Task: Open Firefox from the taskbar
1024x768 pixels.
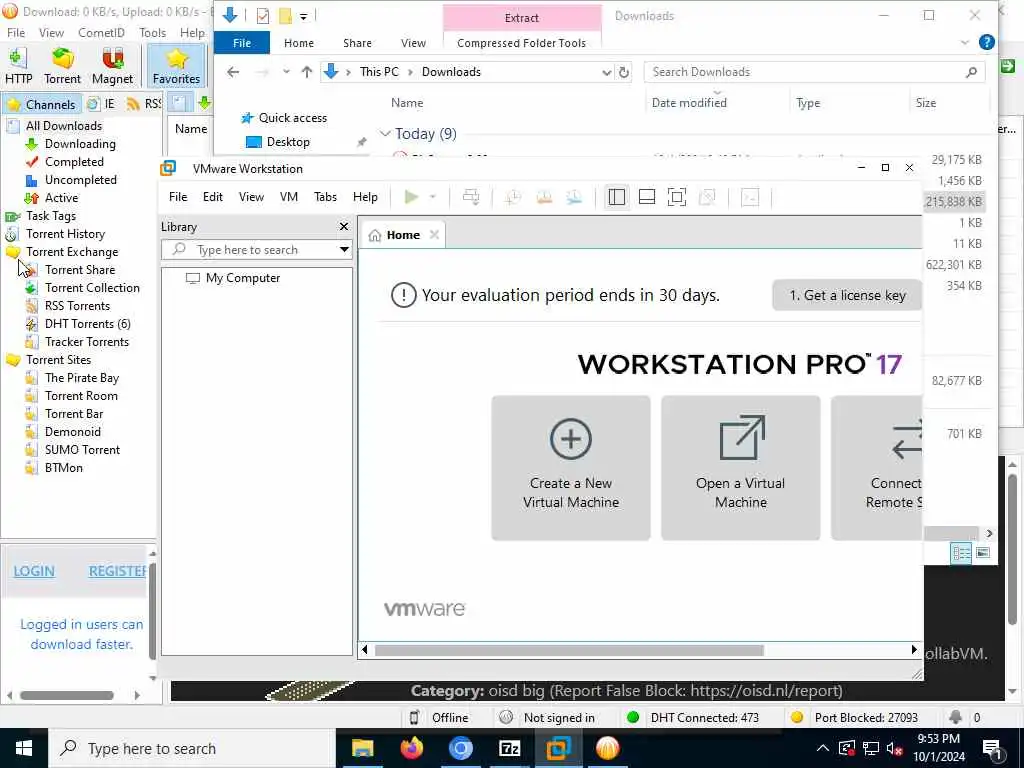Action: (411, 748)
